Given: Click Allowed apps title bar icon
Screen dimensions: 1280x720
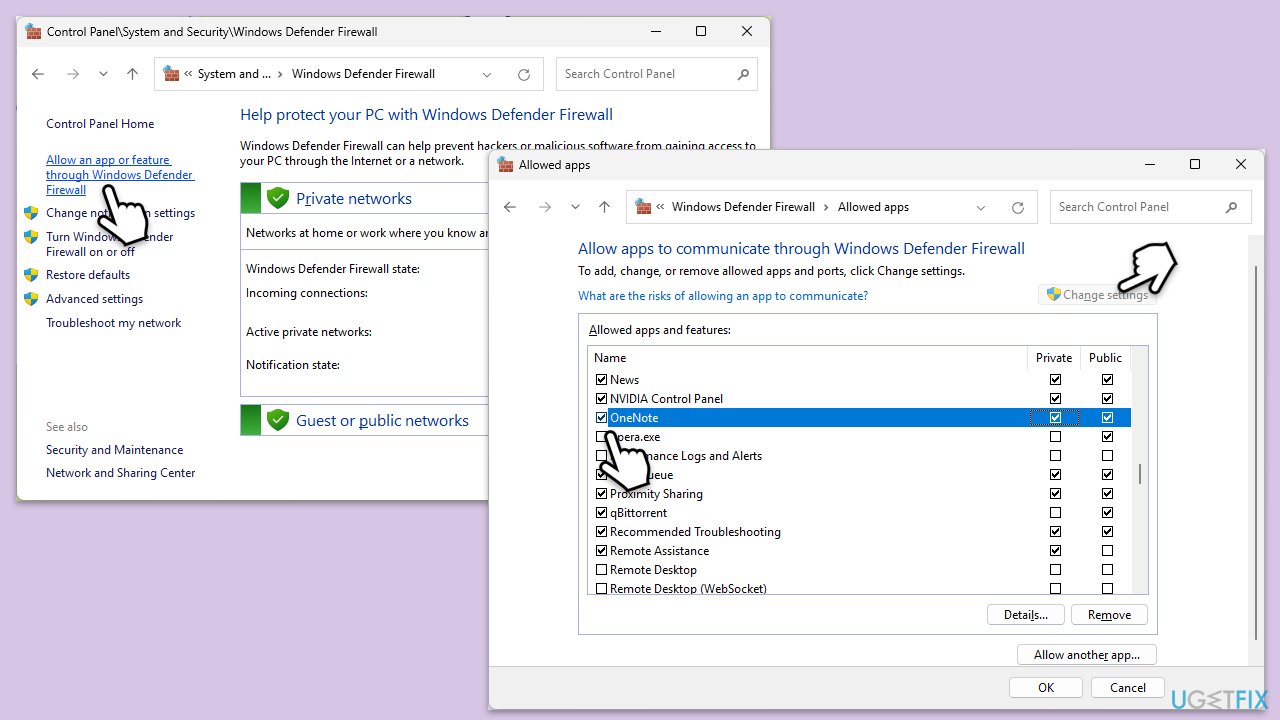Looking at the screenshot, I should (x=506, y=164).
